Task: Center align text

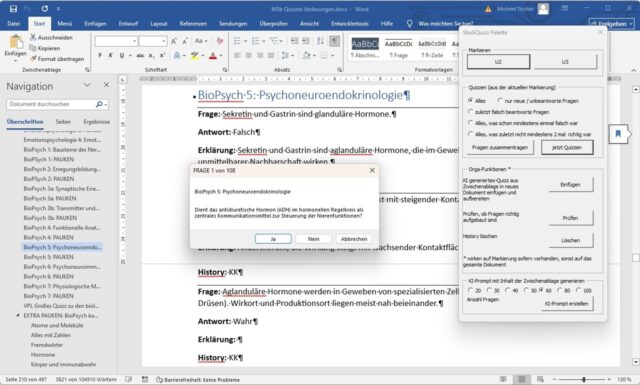Action: [x=249, y=55]
